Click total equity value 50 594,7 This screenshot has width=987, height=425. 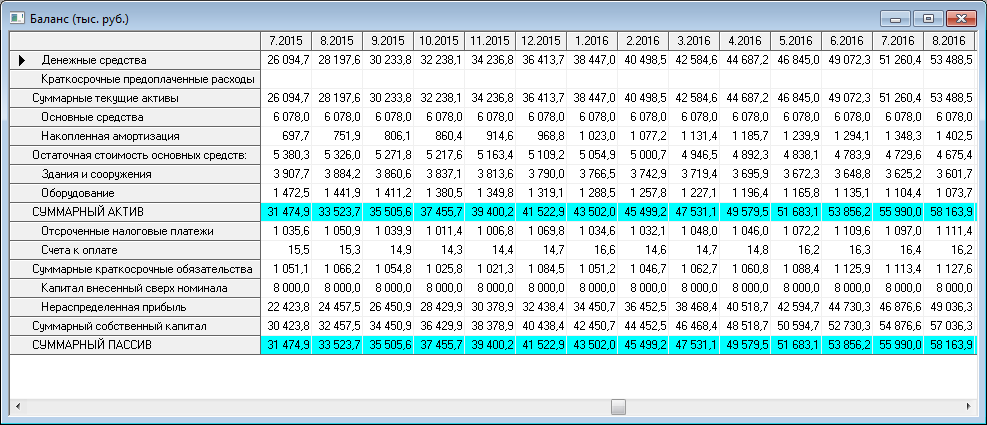(x=796, y=326)
